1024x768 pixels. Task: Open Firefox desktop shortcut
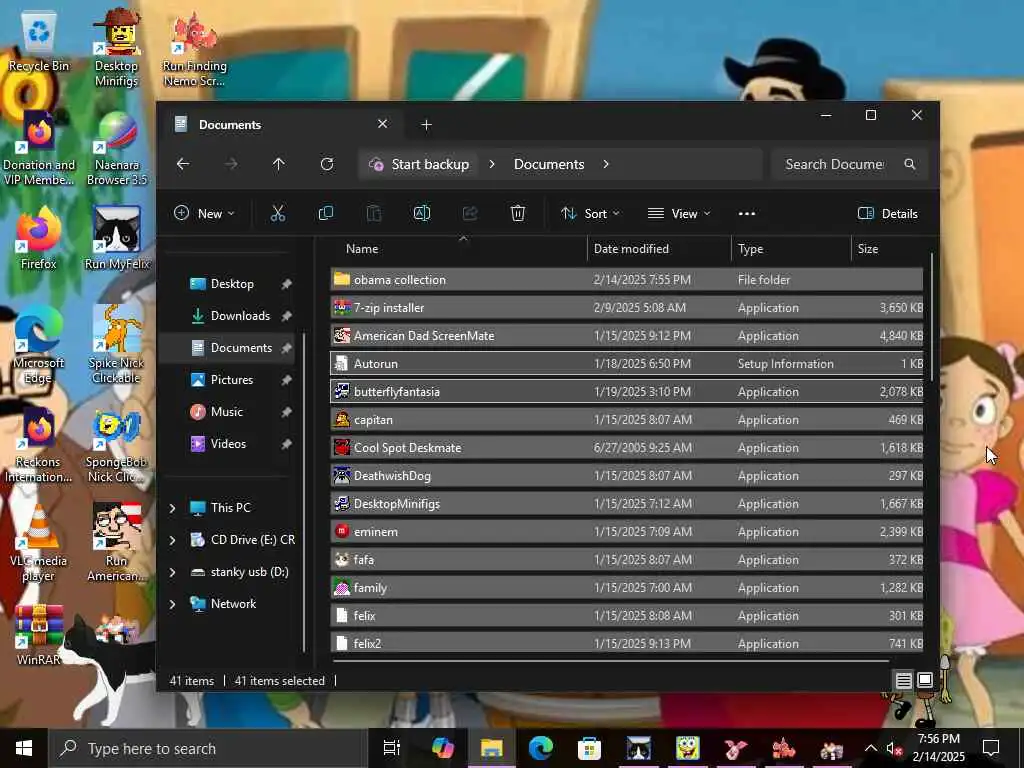(39, 238)
